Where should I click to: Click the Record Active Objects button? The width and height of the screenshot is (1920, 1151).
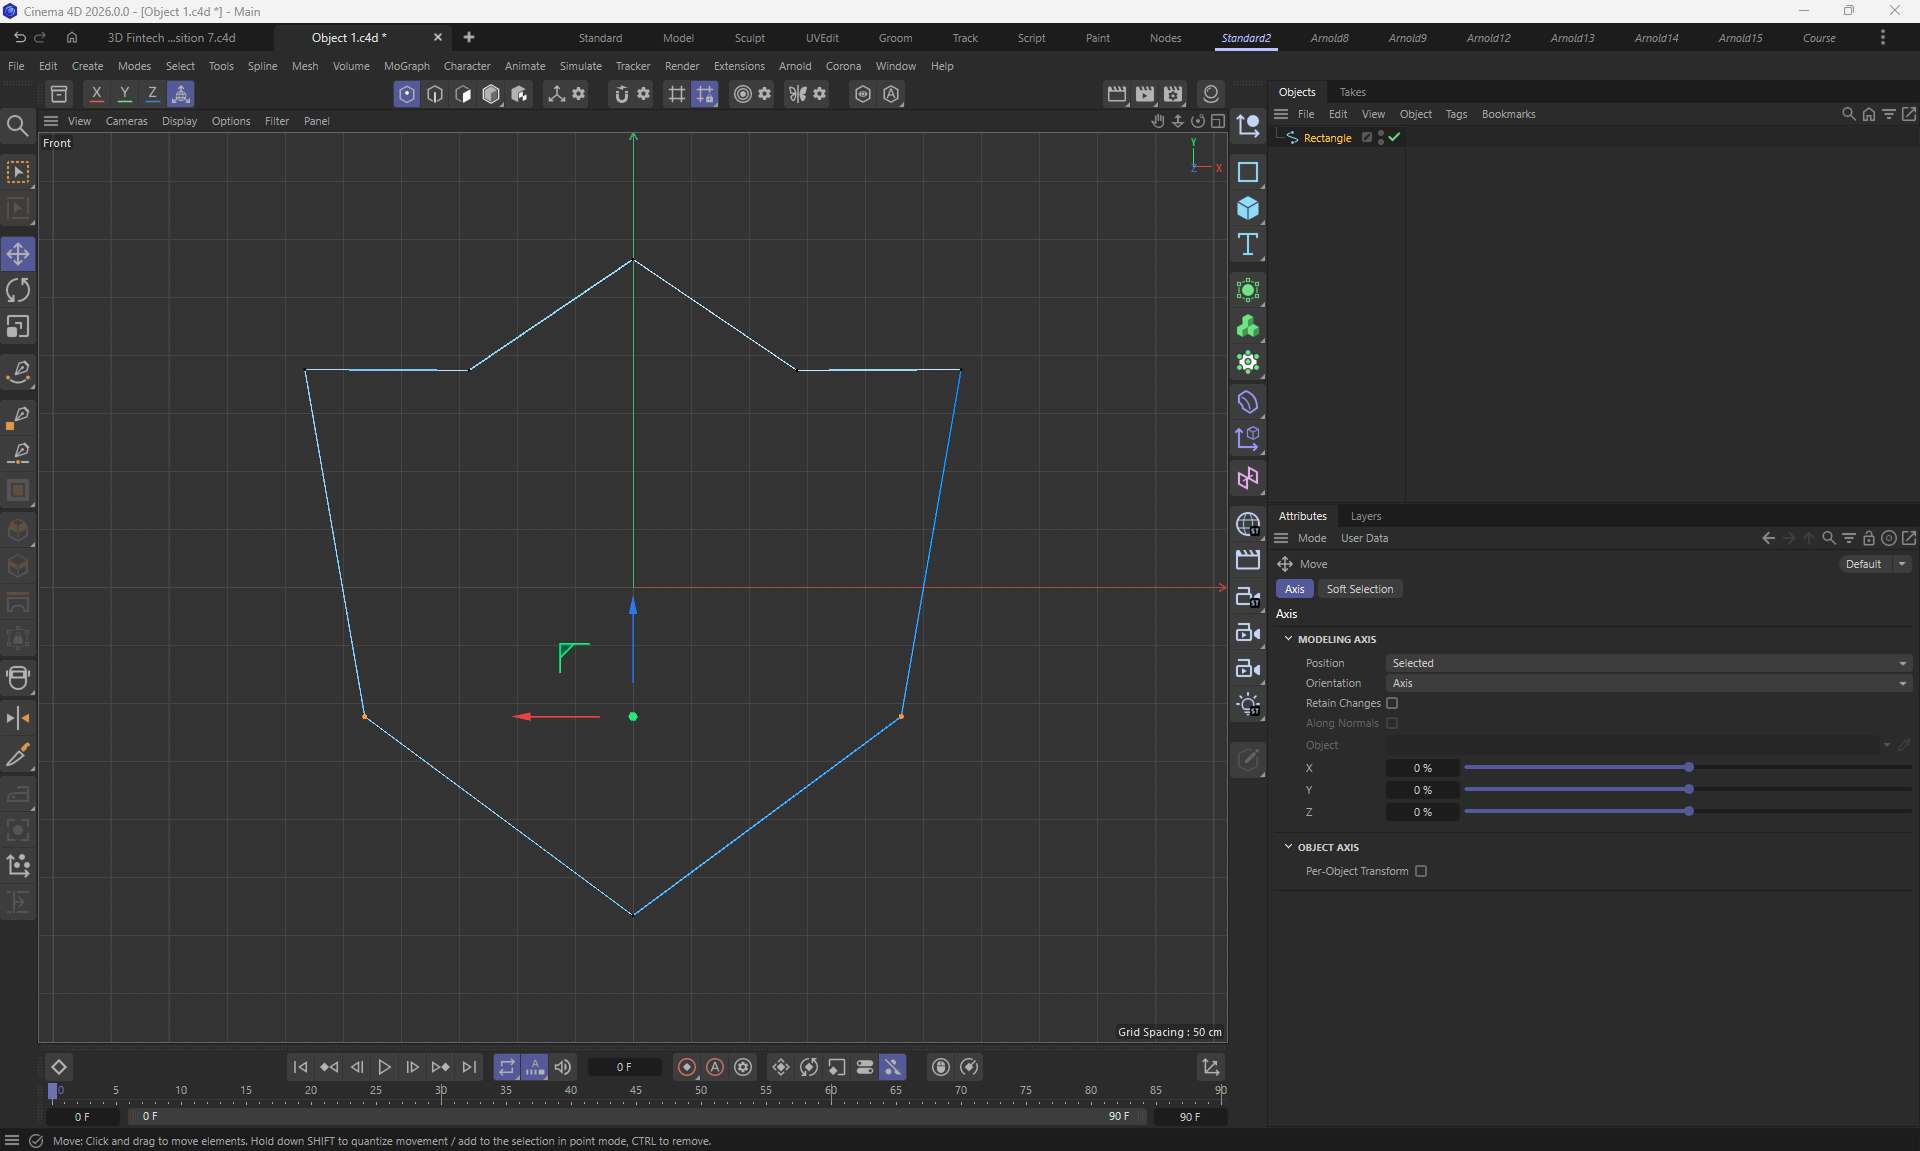(x=686, y=1067)
